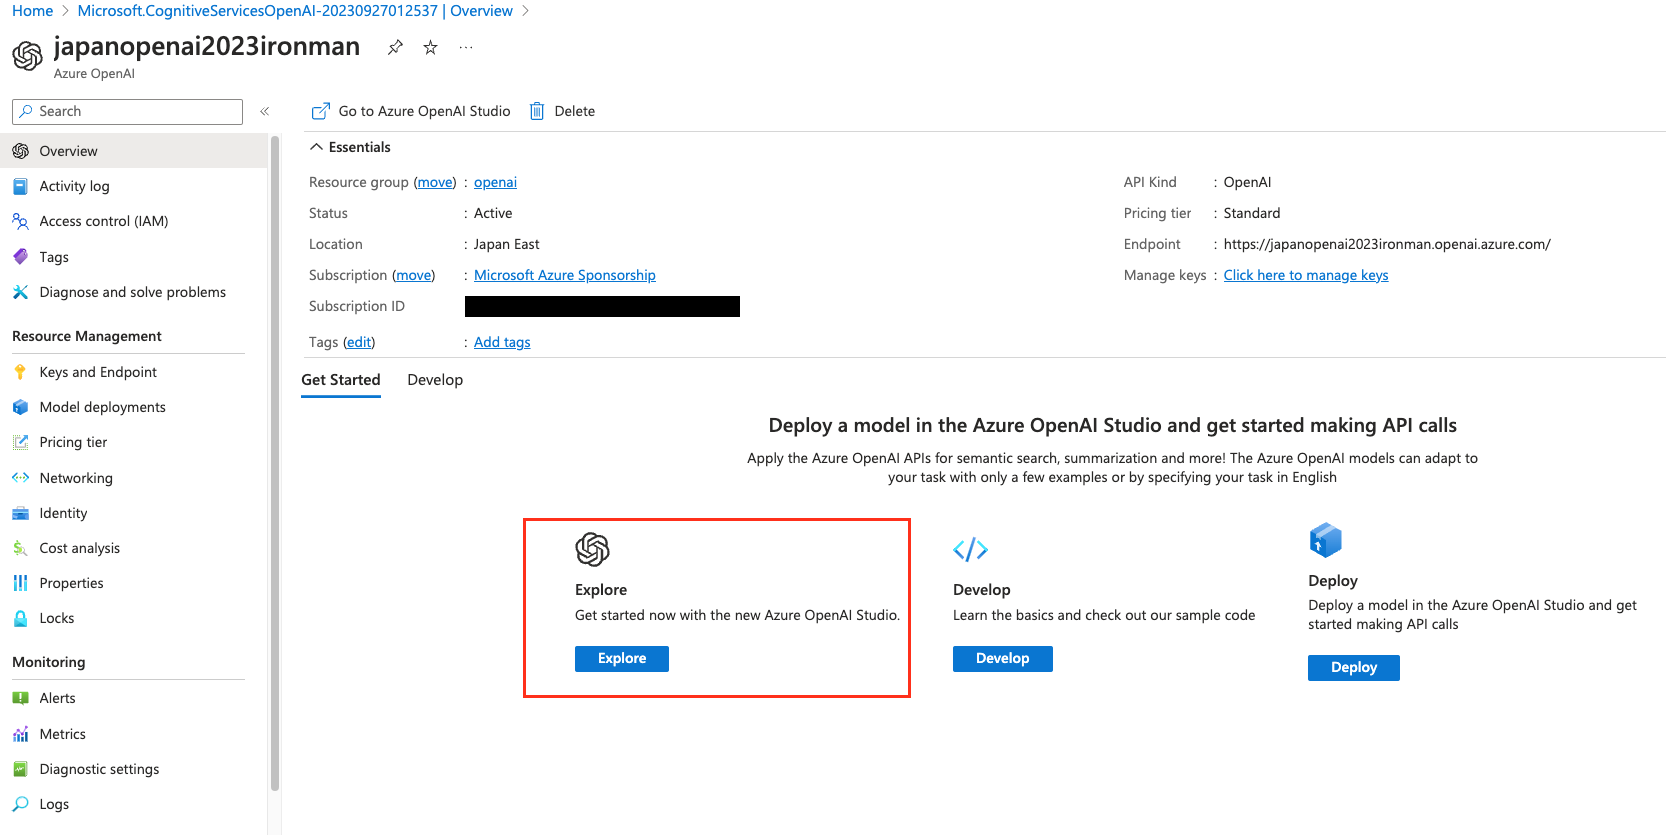
Task: Open Activity log icon in sidebar
Action: point(20,186)
